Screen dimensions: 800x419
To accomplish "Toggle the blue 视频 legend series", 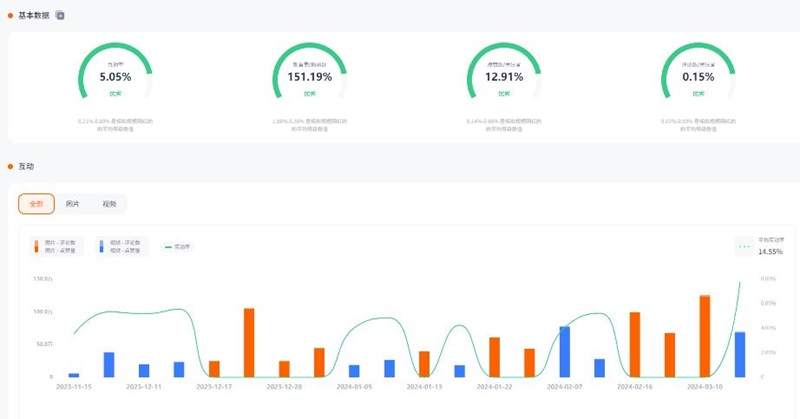I will 122,246.
